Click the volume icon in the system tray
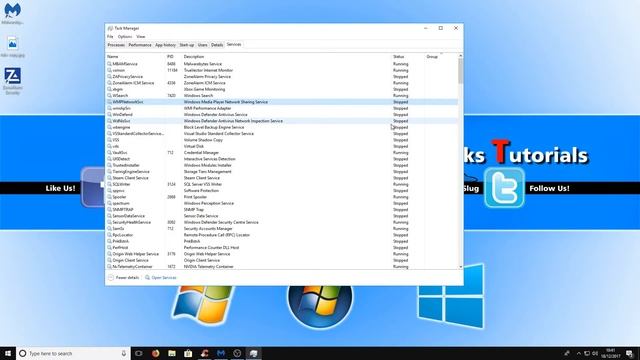640x360 pixels. pos(596,353)
